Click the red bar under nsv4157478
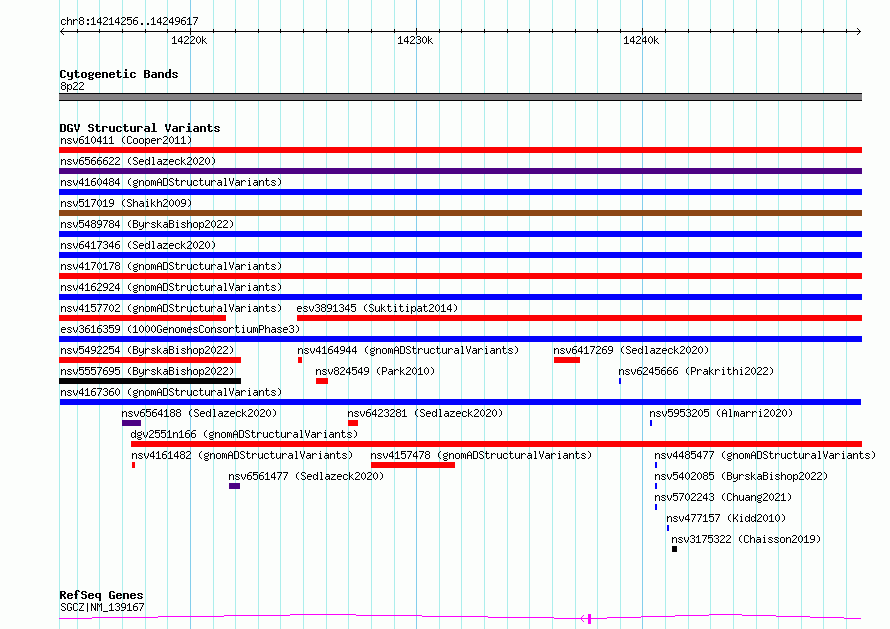890x629 pixels. coord(413,465)
